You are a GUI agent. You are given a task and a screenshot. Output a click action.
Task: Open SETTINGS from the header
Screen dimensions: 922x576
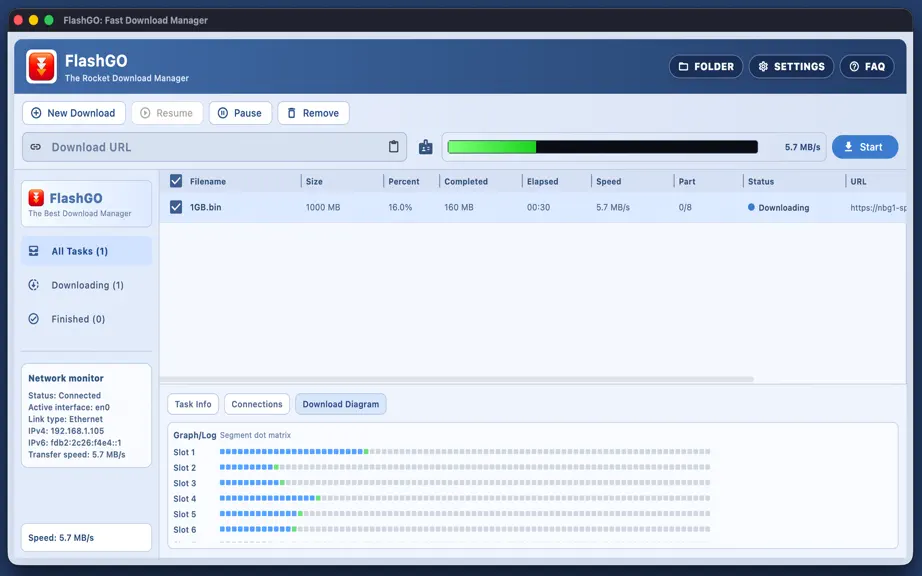point(791,66)
